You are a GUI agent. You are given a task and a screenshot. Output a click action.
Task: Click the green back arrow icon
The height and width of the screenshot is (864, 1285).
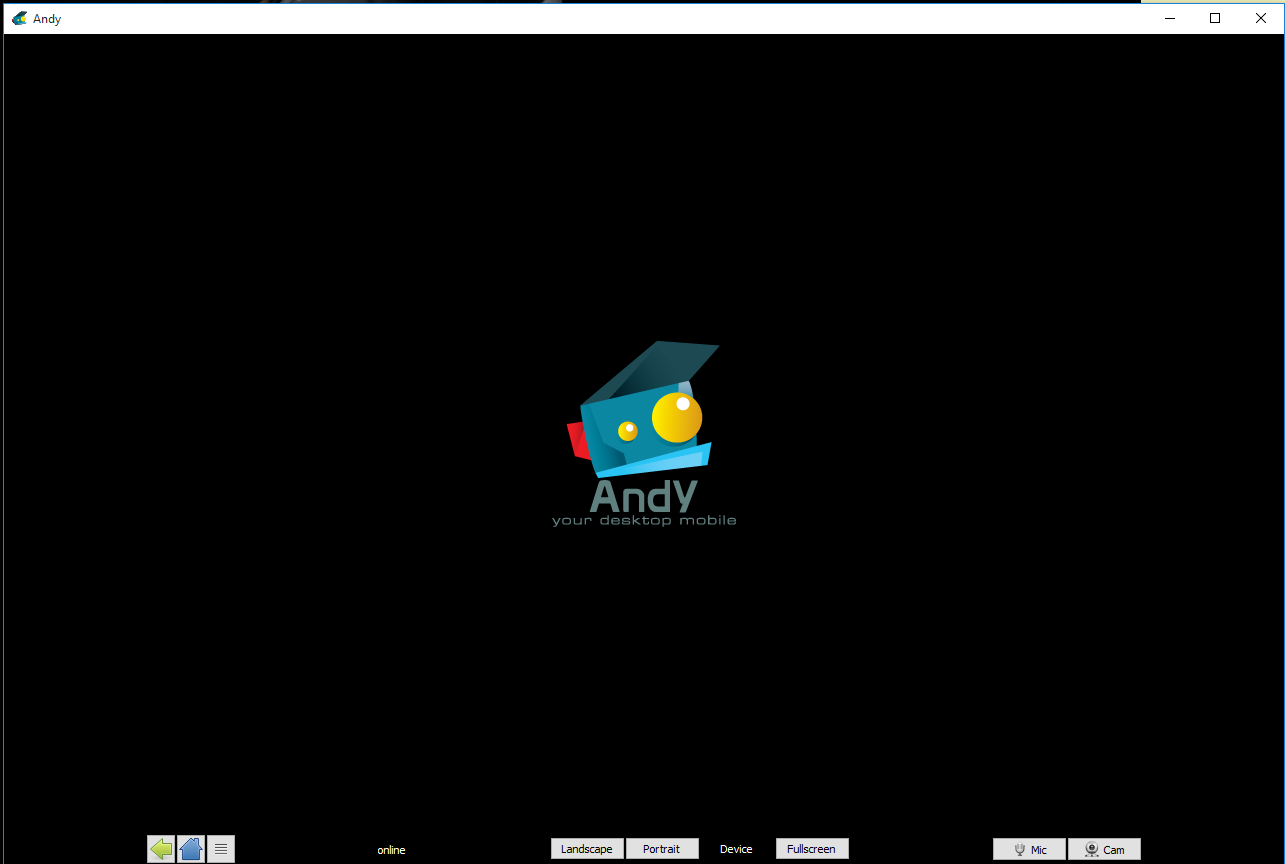pyautogui.click(x=161, y=849)
